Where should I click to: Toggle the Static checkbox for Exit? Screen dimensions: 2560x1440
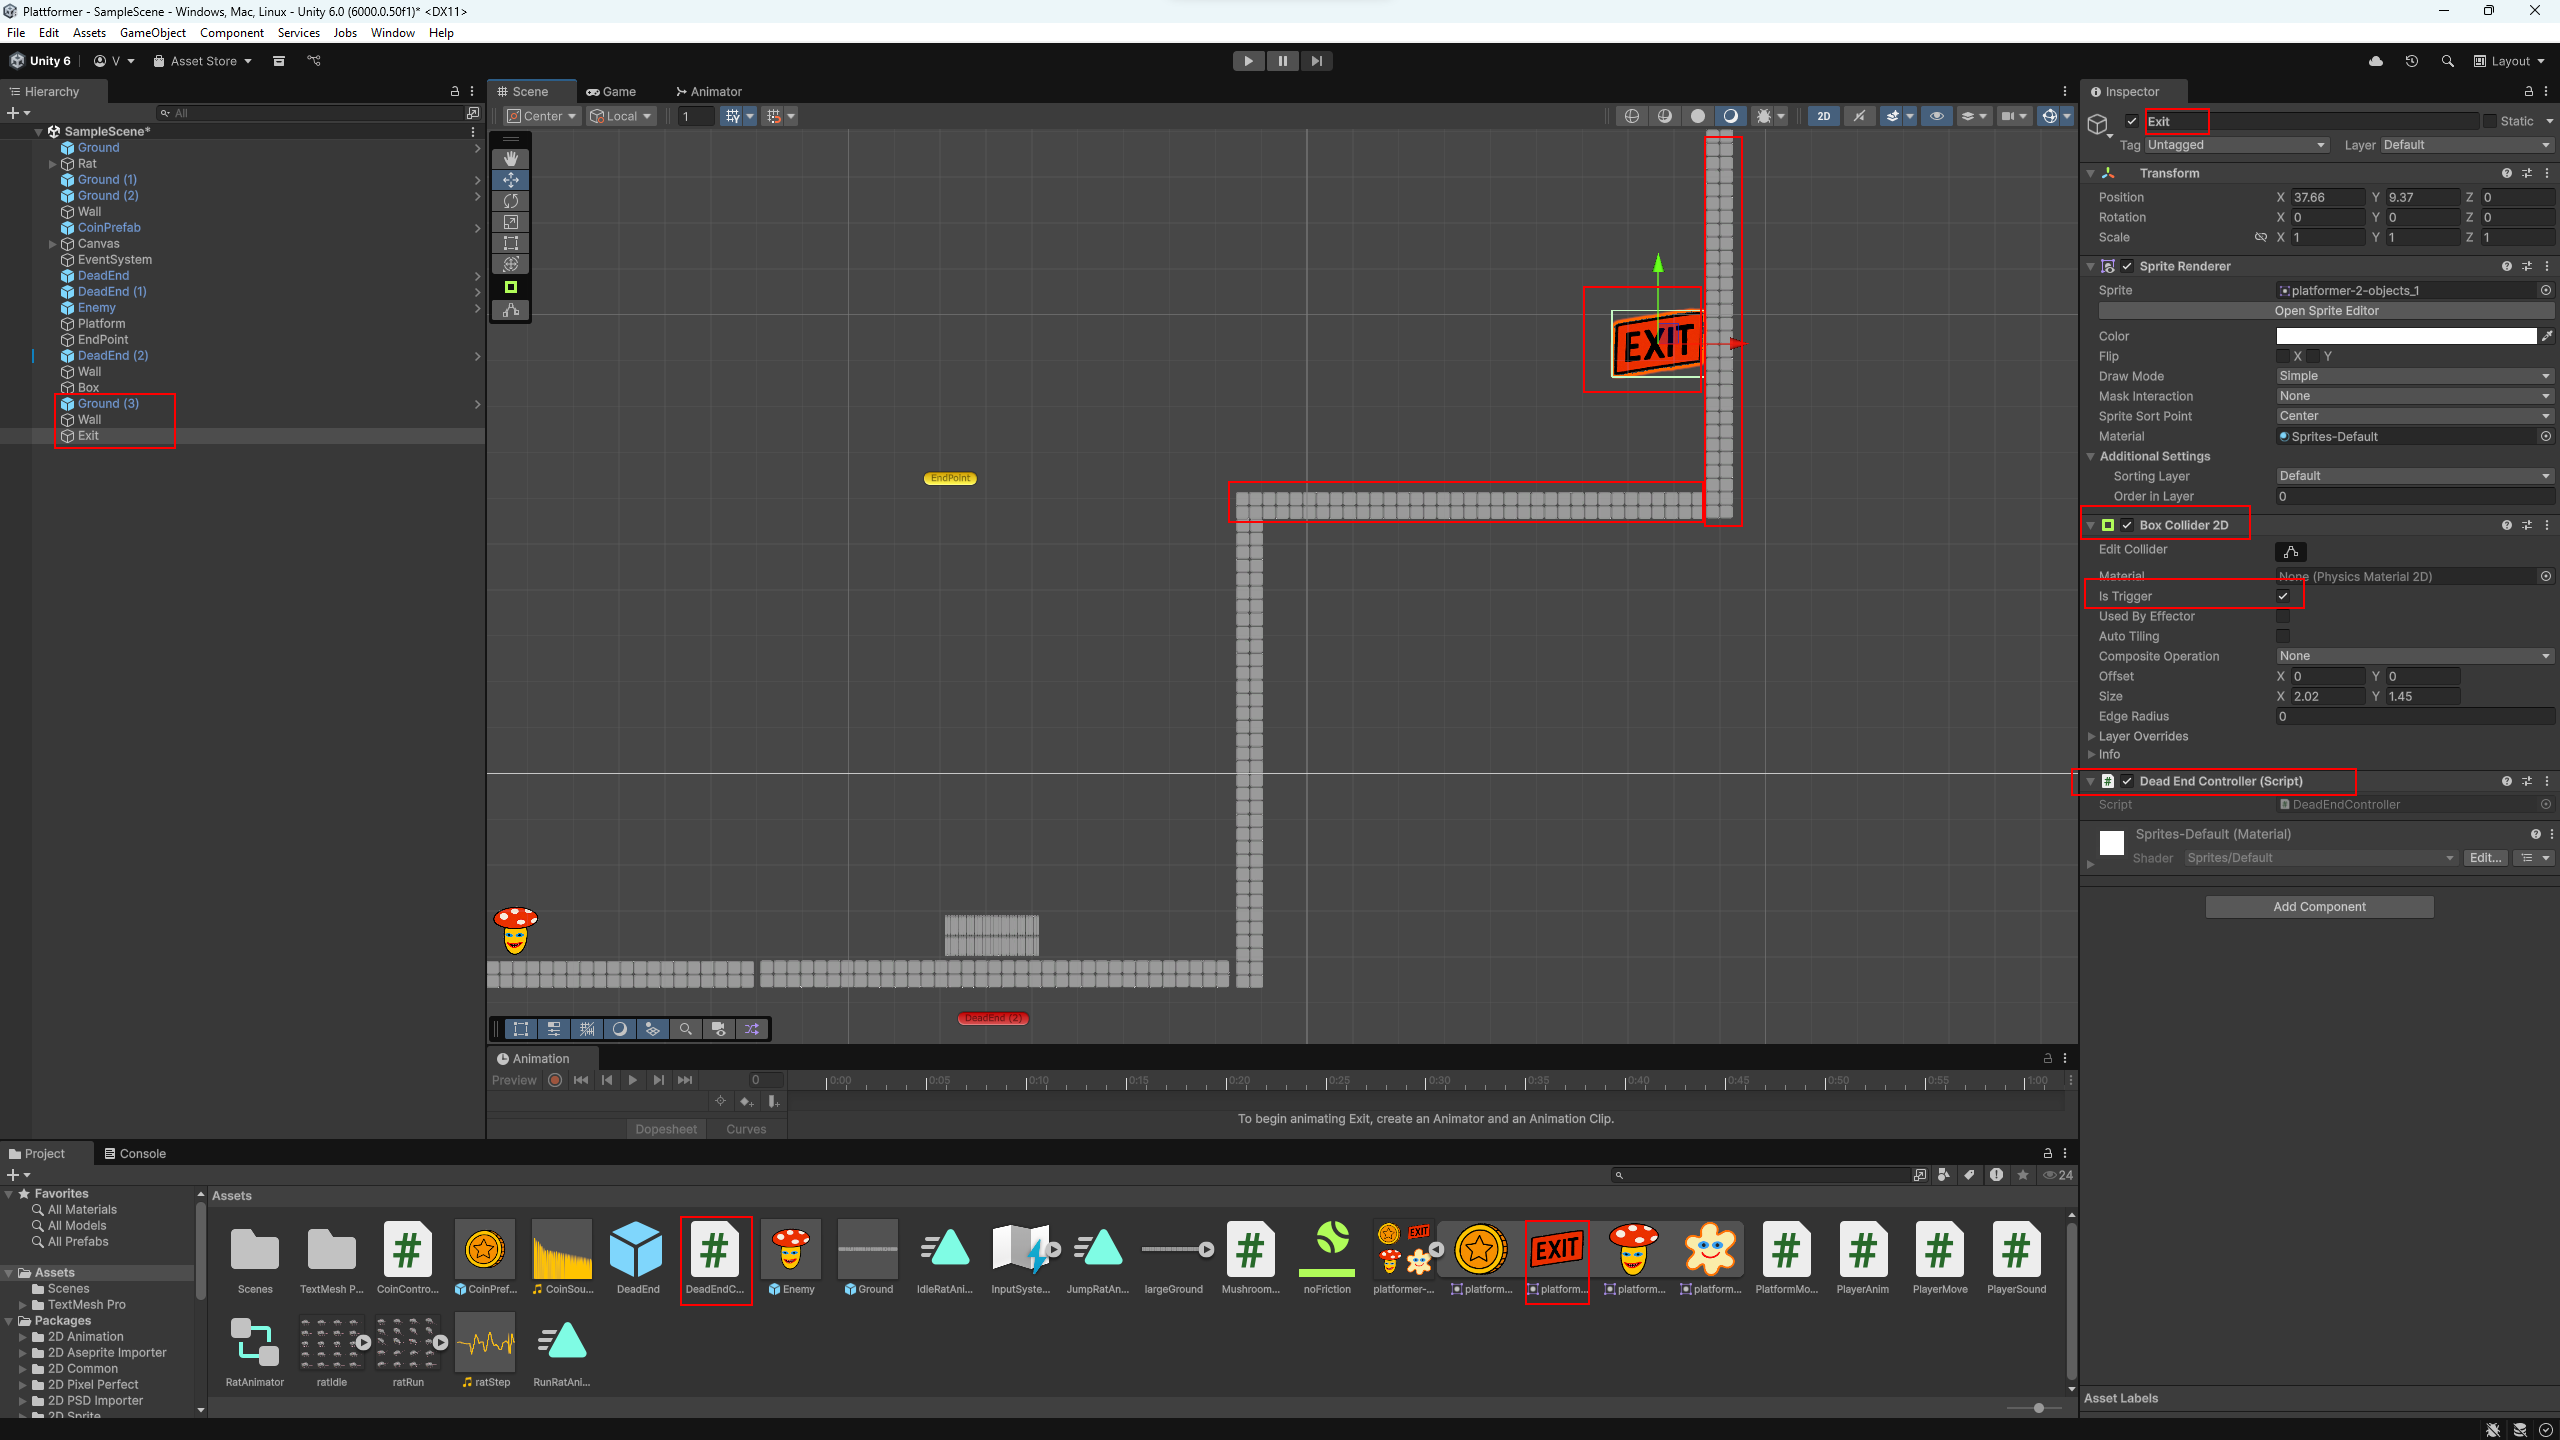click(2490, 121)
